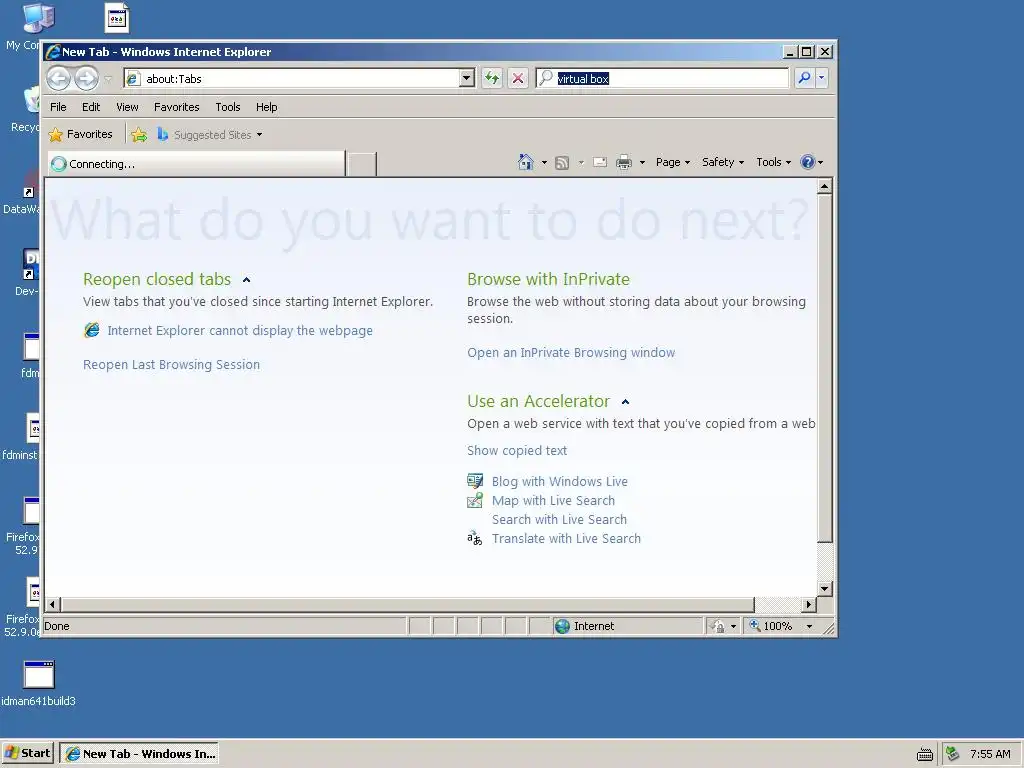Click the 7:55 AM system clock
The image size is (1024, 768).
pyautogui.click(x=990, y=754)
